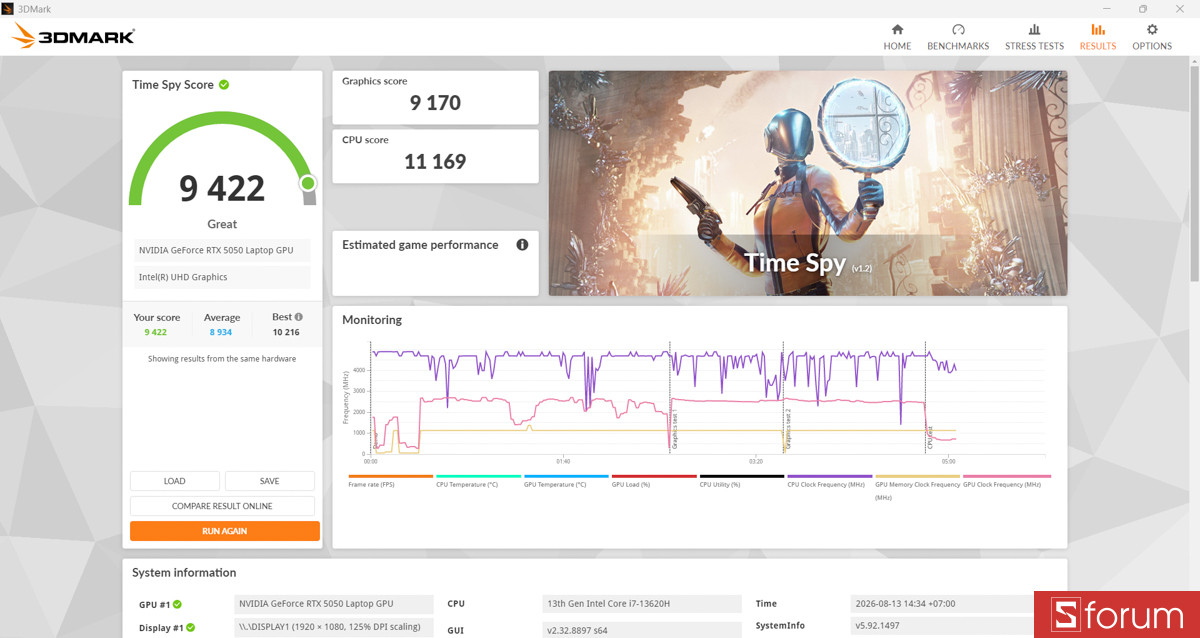1200x638 pixels.
Task: Select the RESULTS tab
Action: (1098, 37)
